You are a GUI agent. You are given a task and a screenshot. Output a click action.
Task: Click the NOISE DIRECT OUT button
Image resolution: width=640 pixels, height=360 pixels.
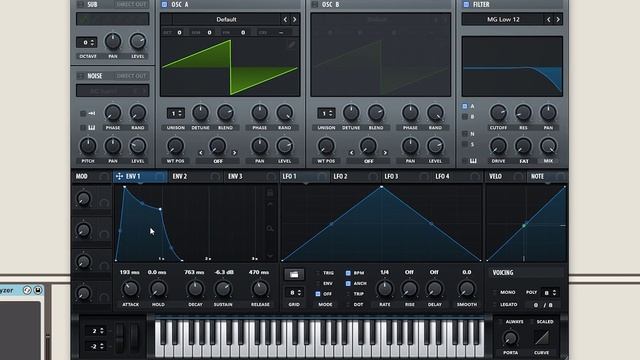131,76
